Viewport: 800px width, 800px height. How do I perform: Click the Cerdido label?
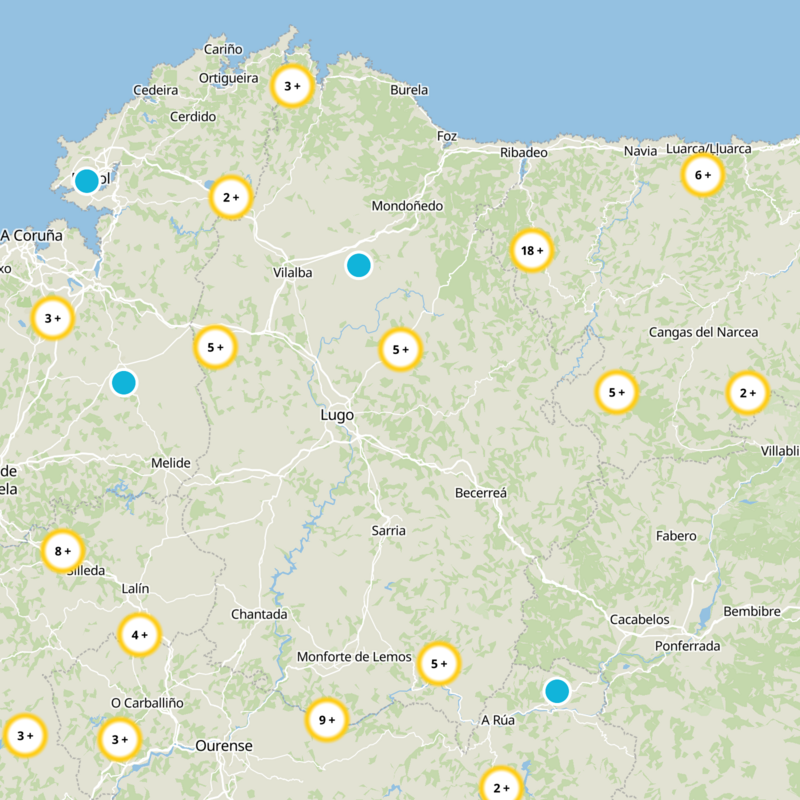[193, 117]
